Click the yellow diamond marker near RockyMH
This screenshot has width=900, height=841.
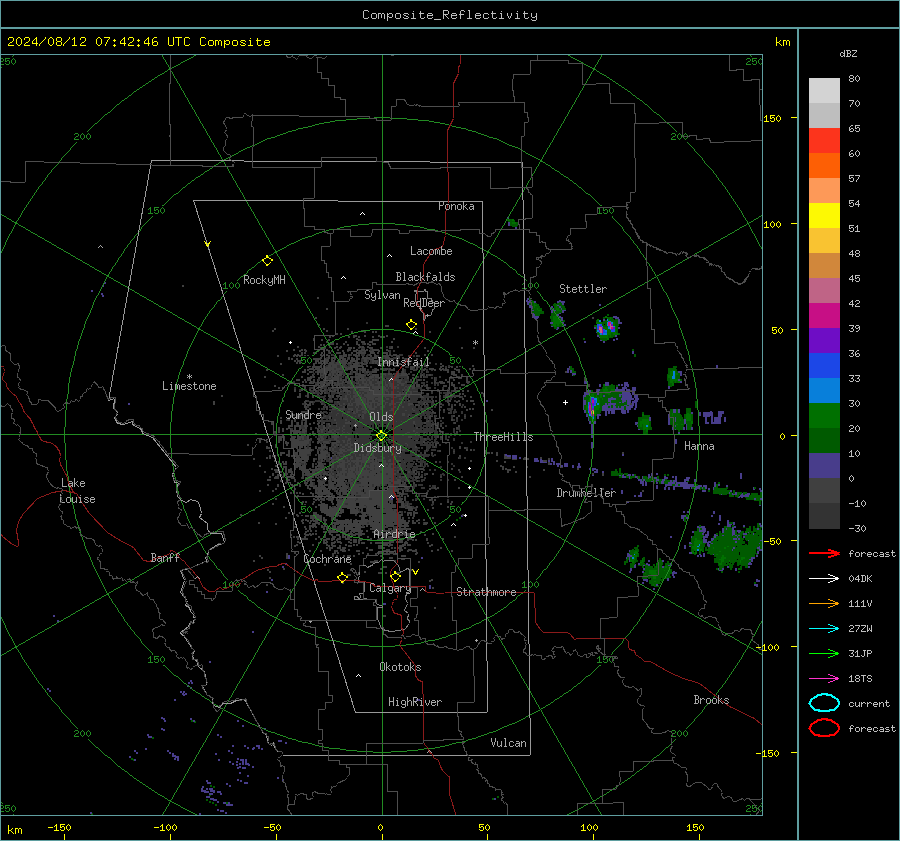click(x=267, y=261)
